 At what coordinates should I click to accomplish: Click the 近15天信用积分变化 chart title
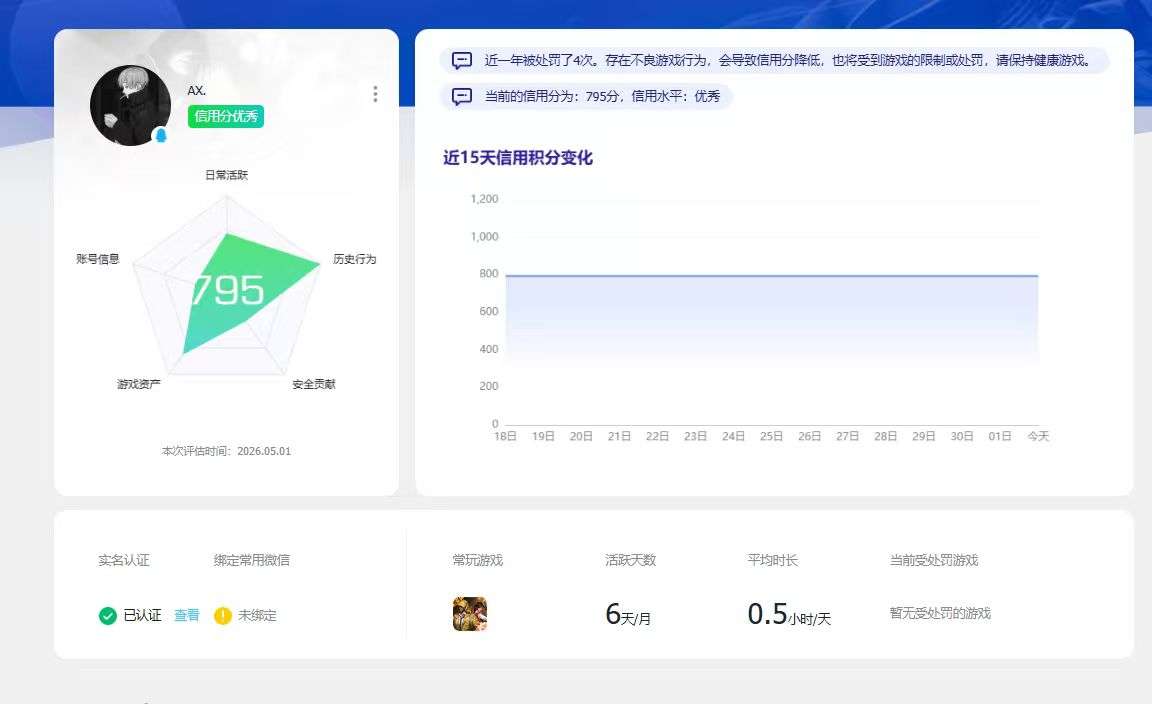pyautogui.click(x=518, y=158)
